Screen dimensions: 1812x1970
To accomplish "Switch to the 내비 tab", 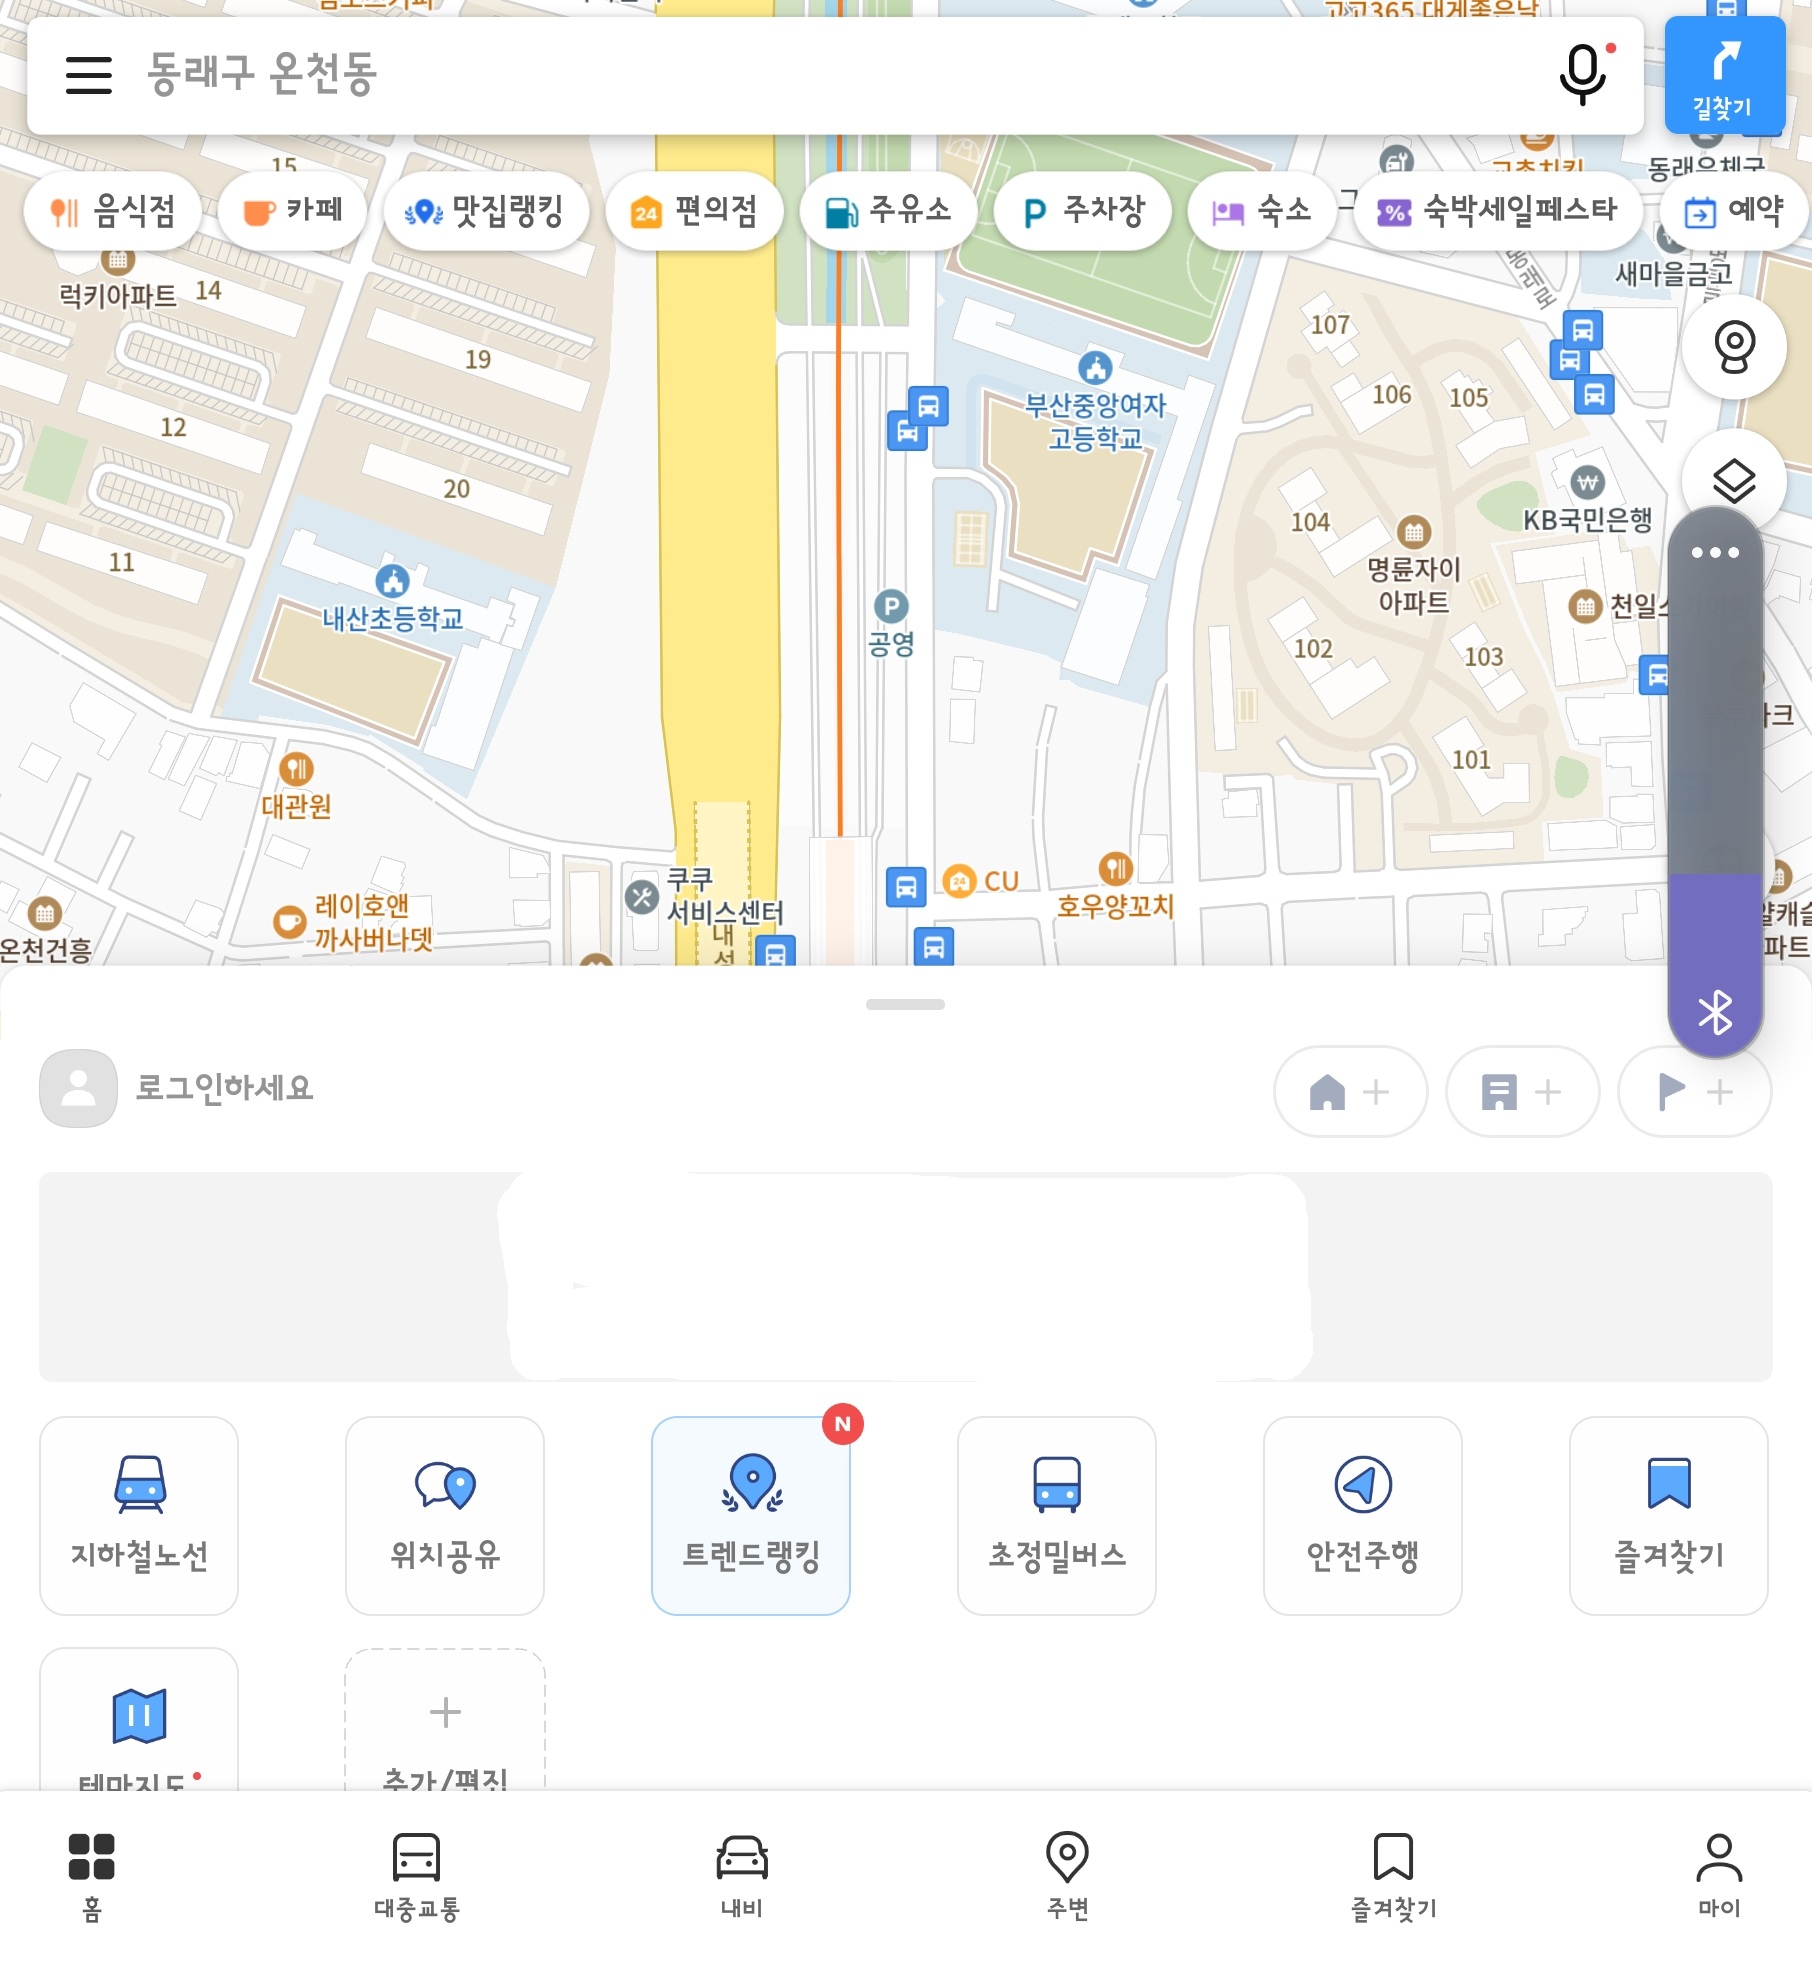I will (x=742, y=1877).
